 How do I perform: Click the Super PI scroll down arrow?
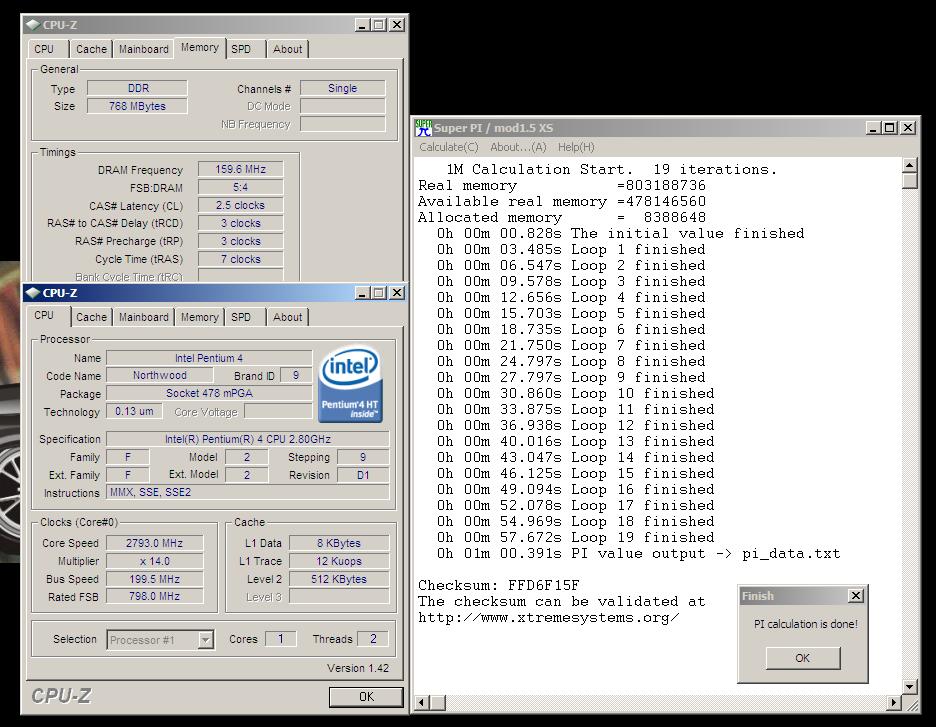click(x=909, y=686)
